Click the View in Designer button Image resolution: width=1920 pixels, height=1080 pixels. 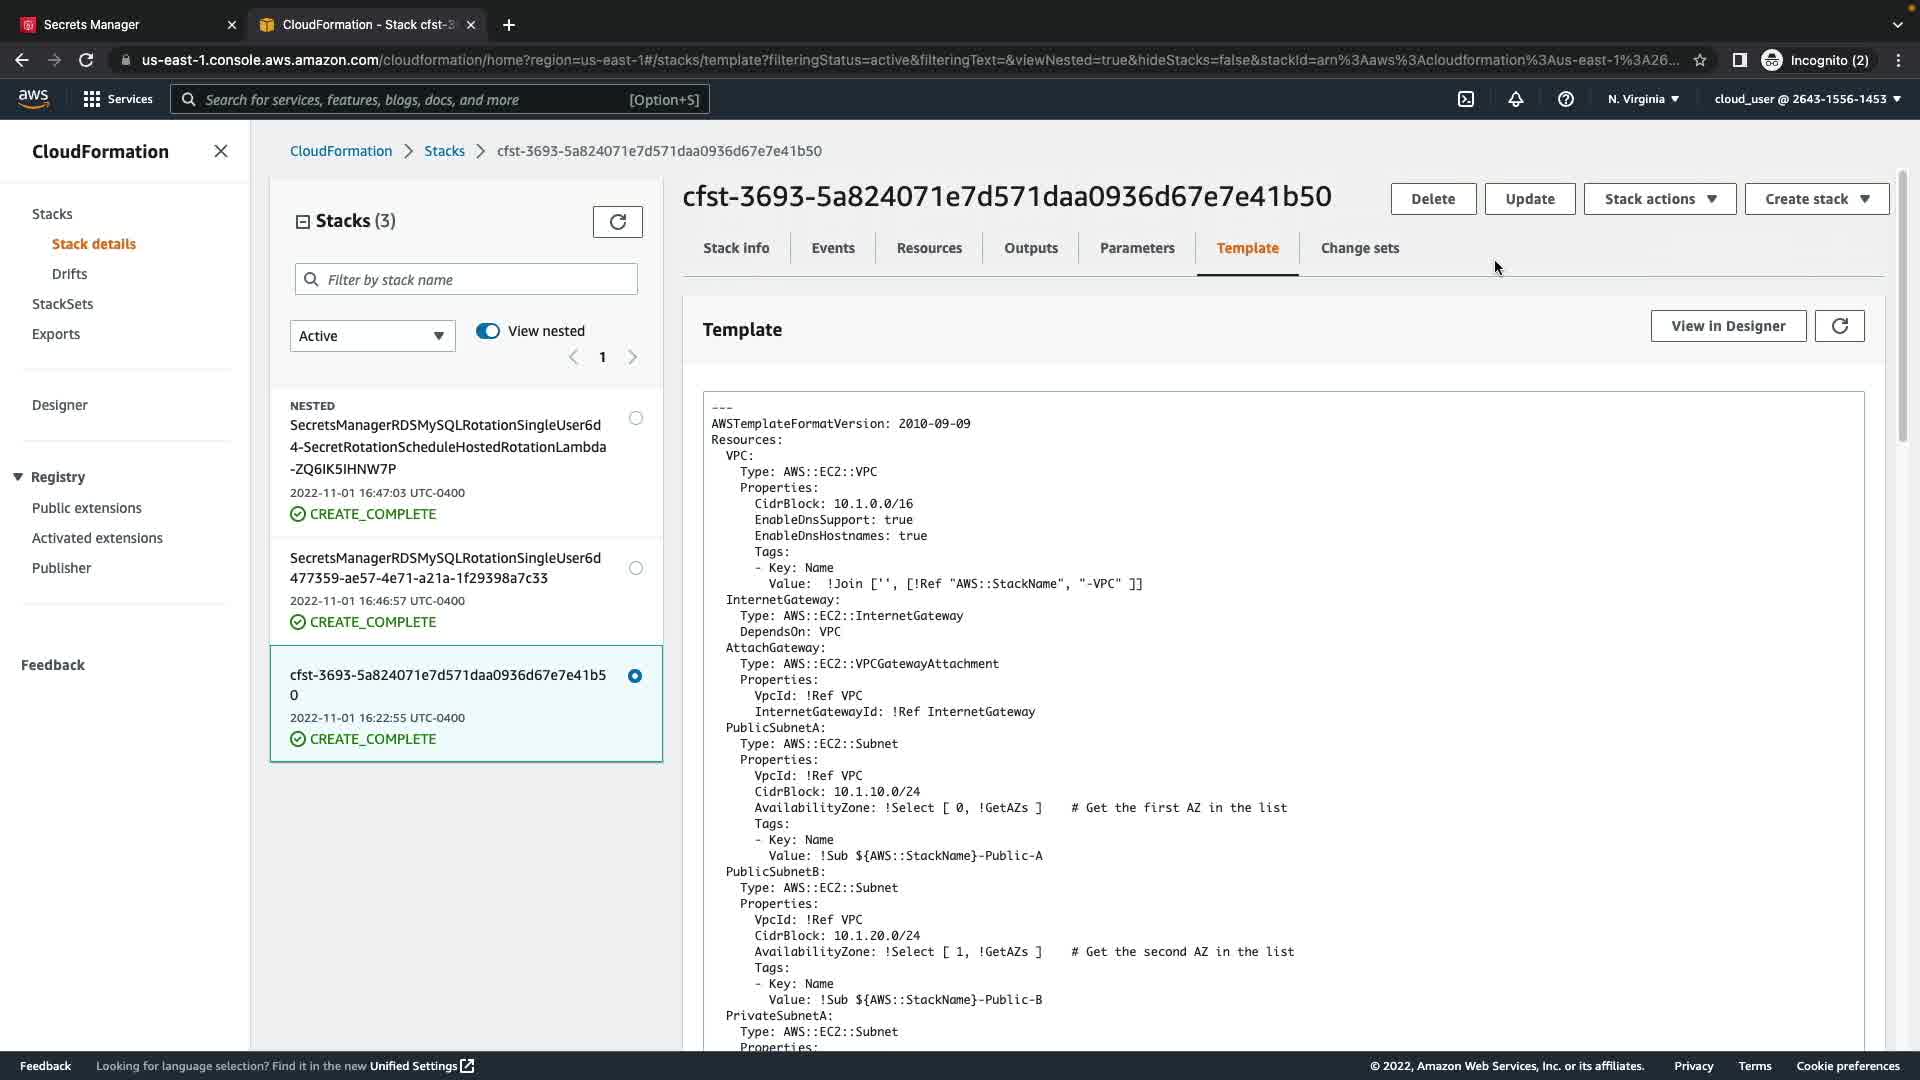(x=1728, y=326)
